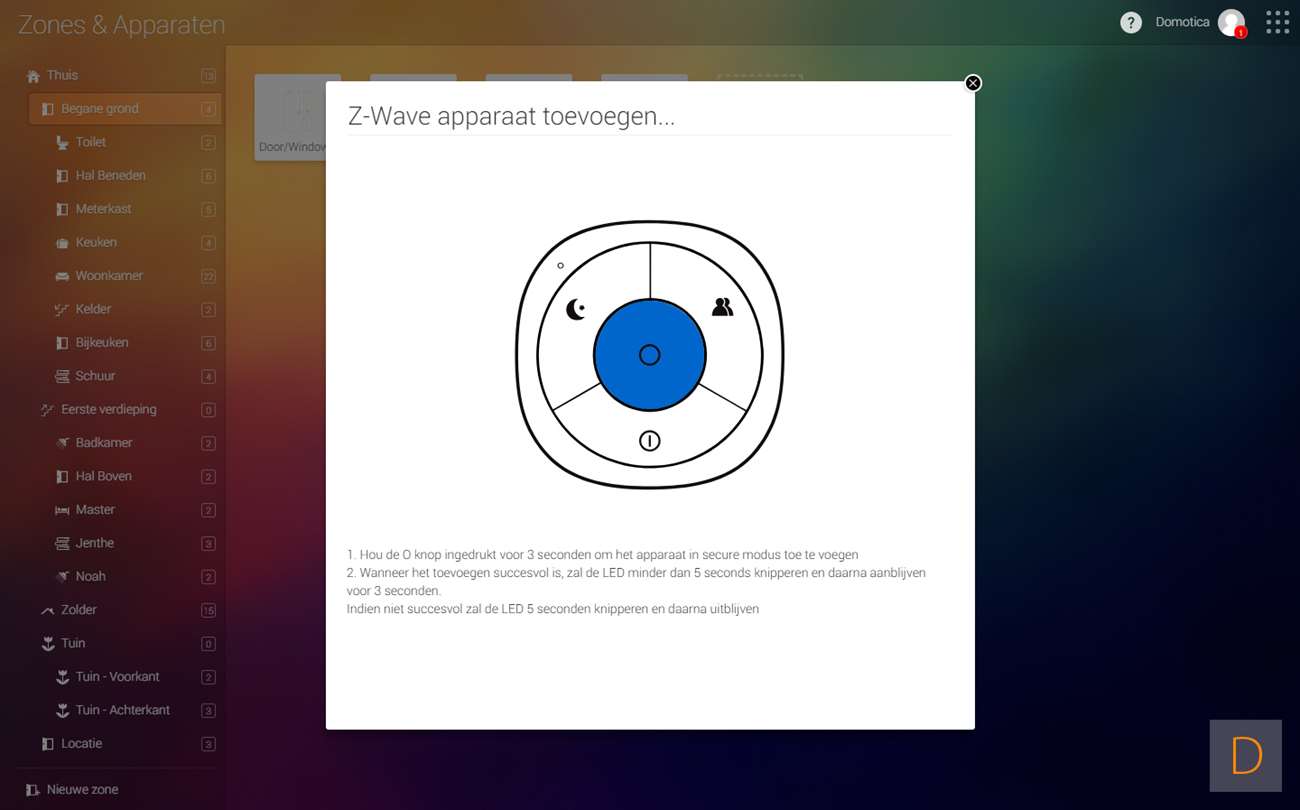
Task: Select the Thuis home zone
Action: click(62, 75)
